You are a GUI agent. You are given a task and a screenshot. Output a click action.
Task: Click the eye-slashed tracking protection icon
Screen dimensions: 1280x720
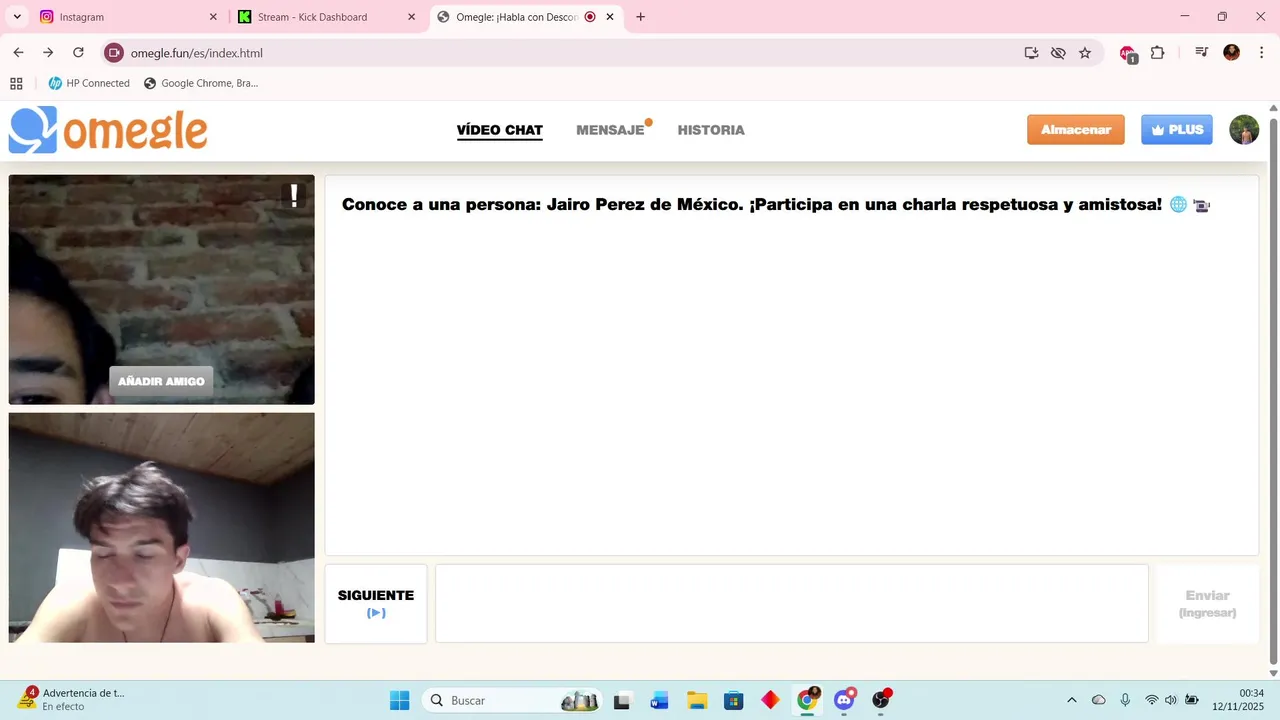coord(1058,53)
